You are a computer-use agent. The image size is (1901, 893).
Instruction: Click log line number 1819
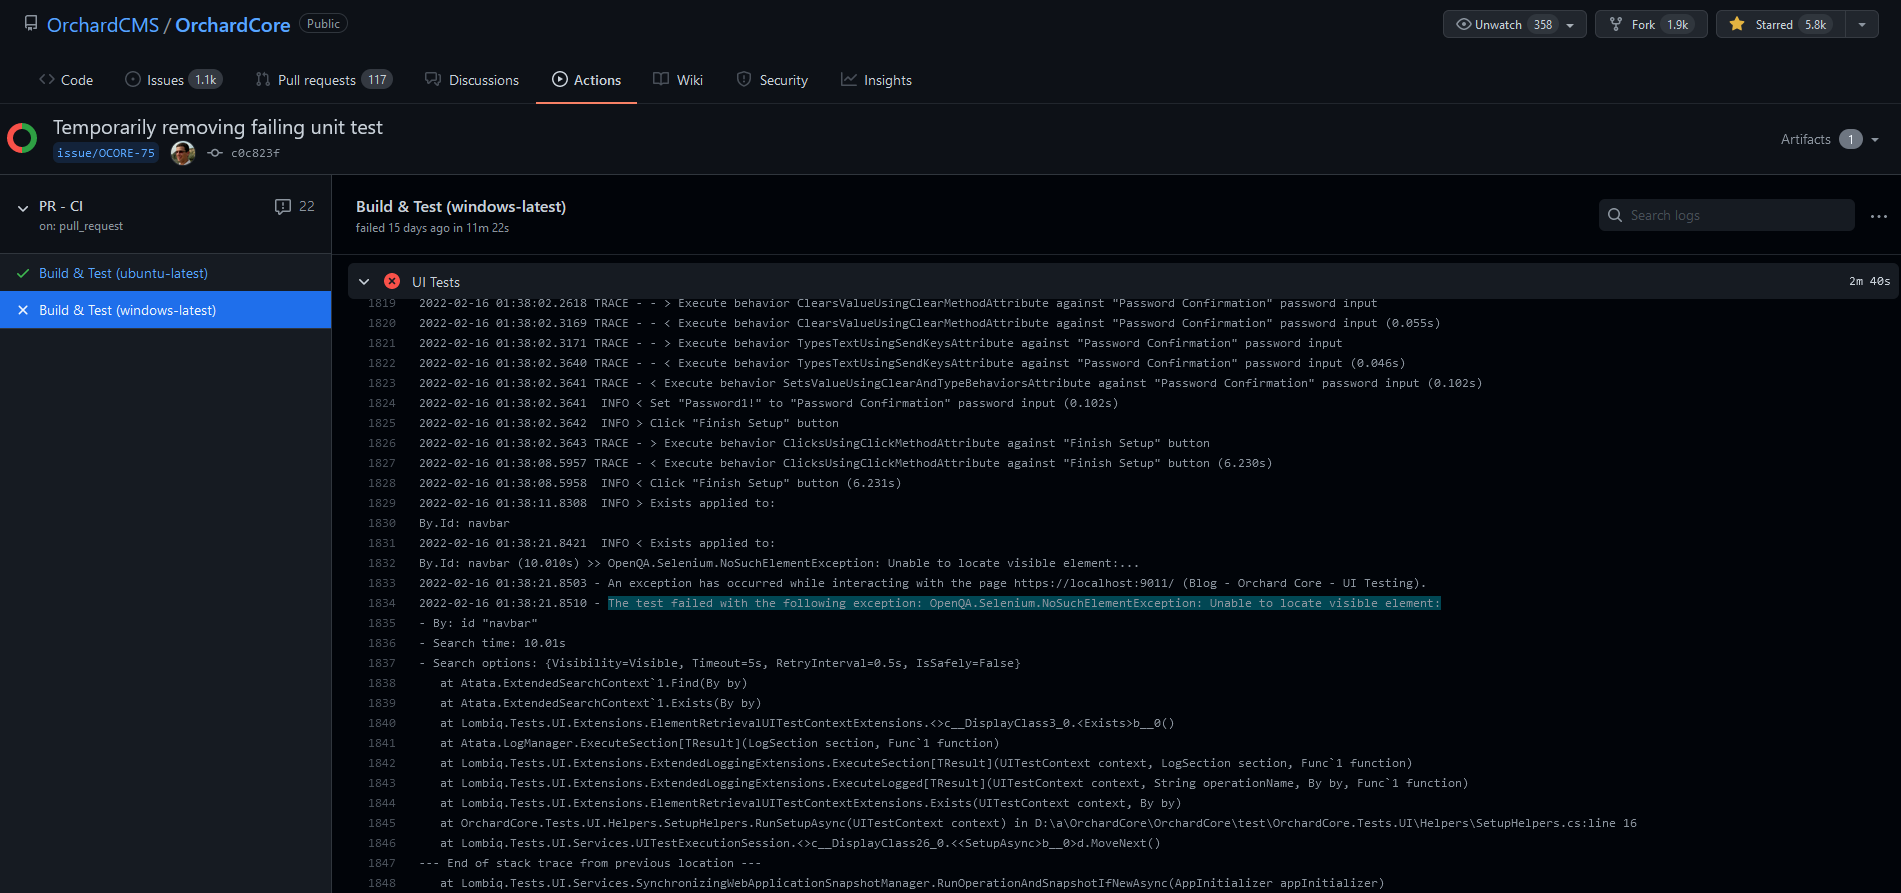coord(382,303)
